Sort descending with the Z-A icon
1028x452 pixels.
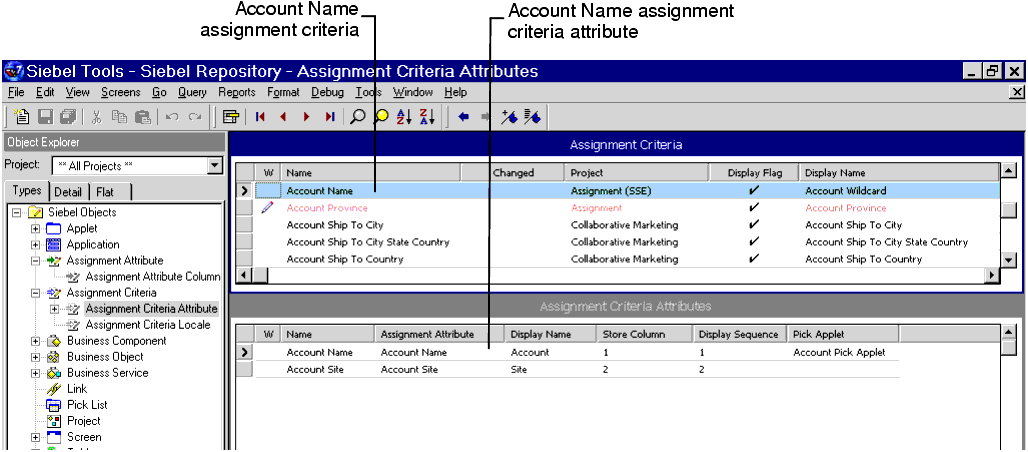click(x=427, y=117)
